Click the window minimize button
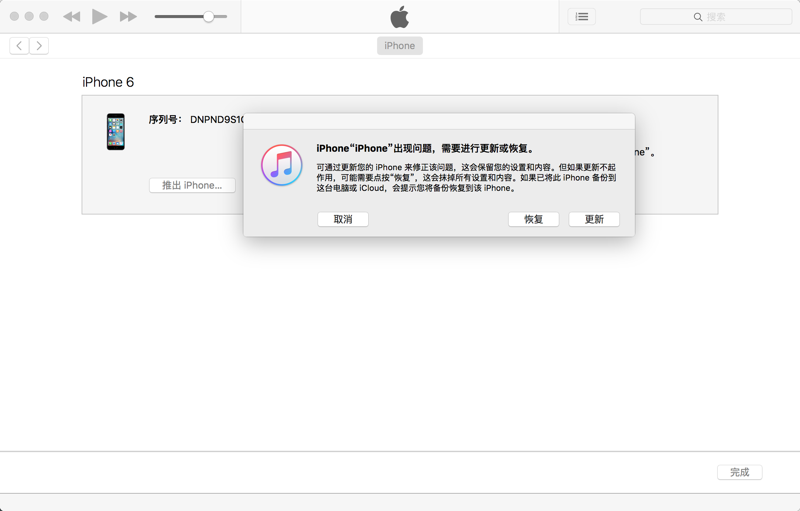800x511 pixels. (29, 16)
